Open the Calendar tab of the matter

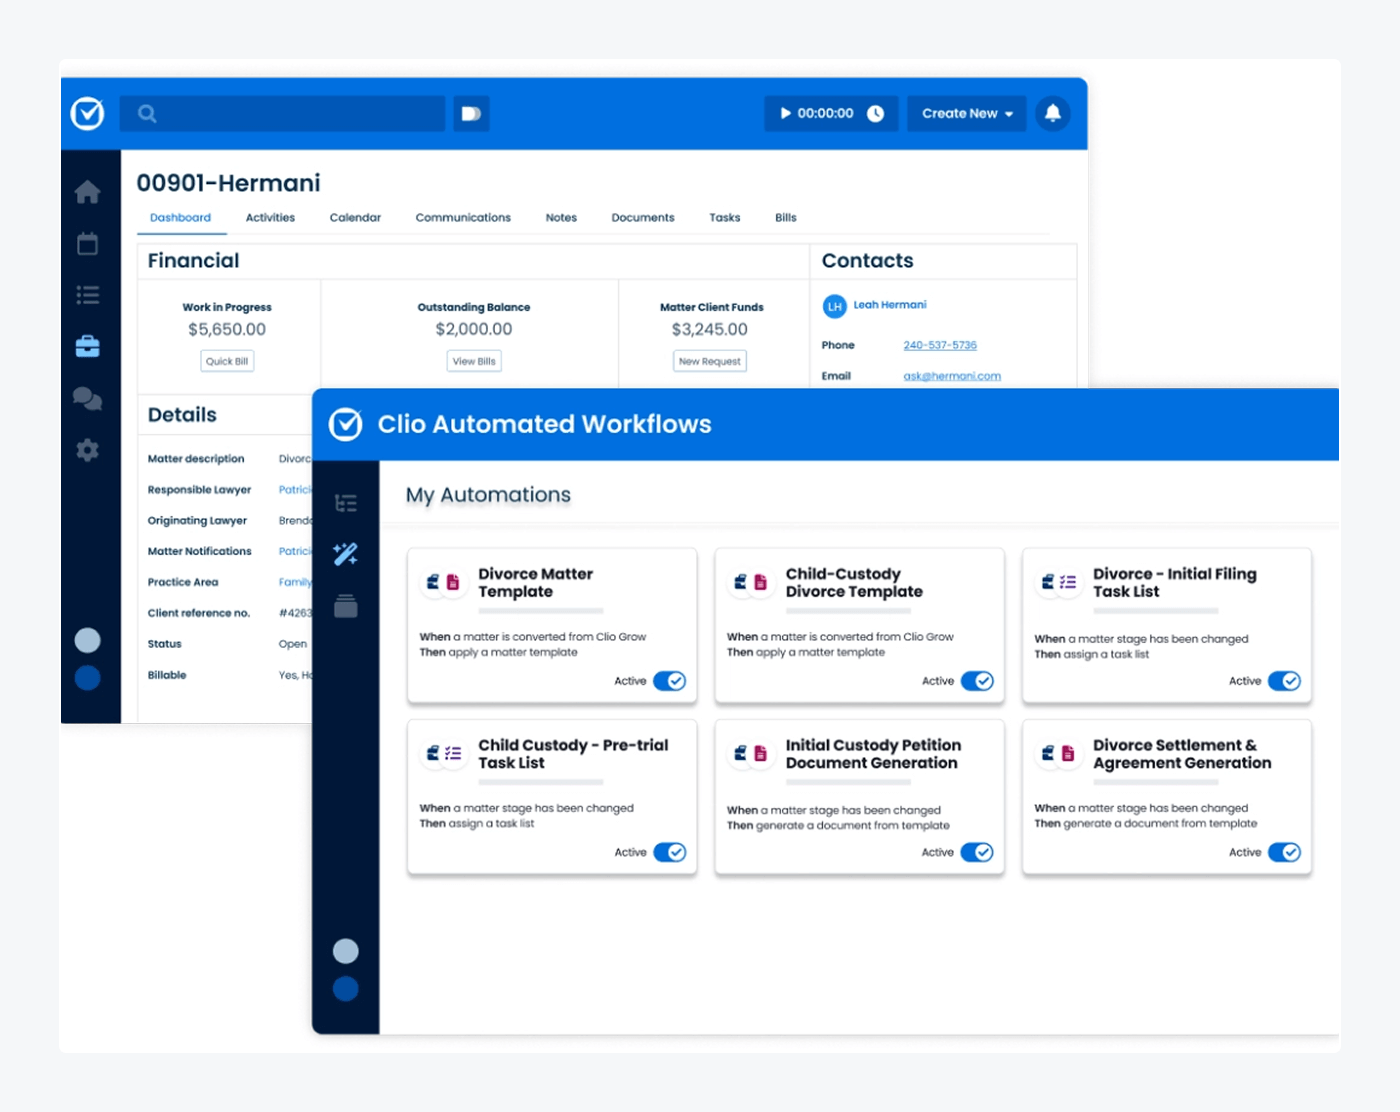point(355,218)
